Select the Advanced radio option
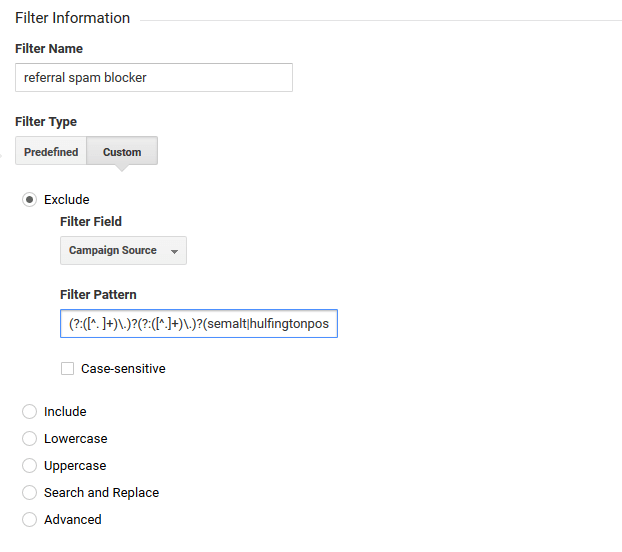 [x=29, y=519]
